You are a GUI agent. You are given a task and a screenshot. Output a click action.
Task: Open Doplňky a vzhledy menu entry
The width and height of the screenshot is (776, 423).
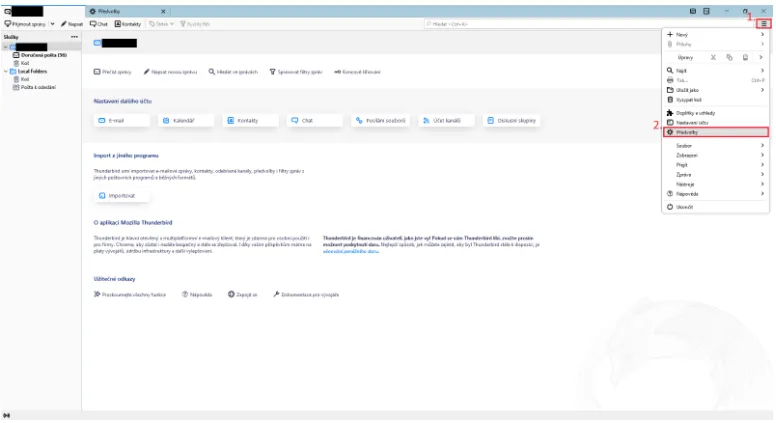click(716, 113)
